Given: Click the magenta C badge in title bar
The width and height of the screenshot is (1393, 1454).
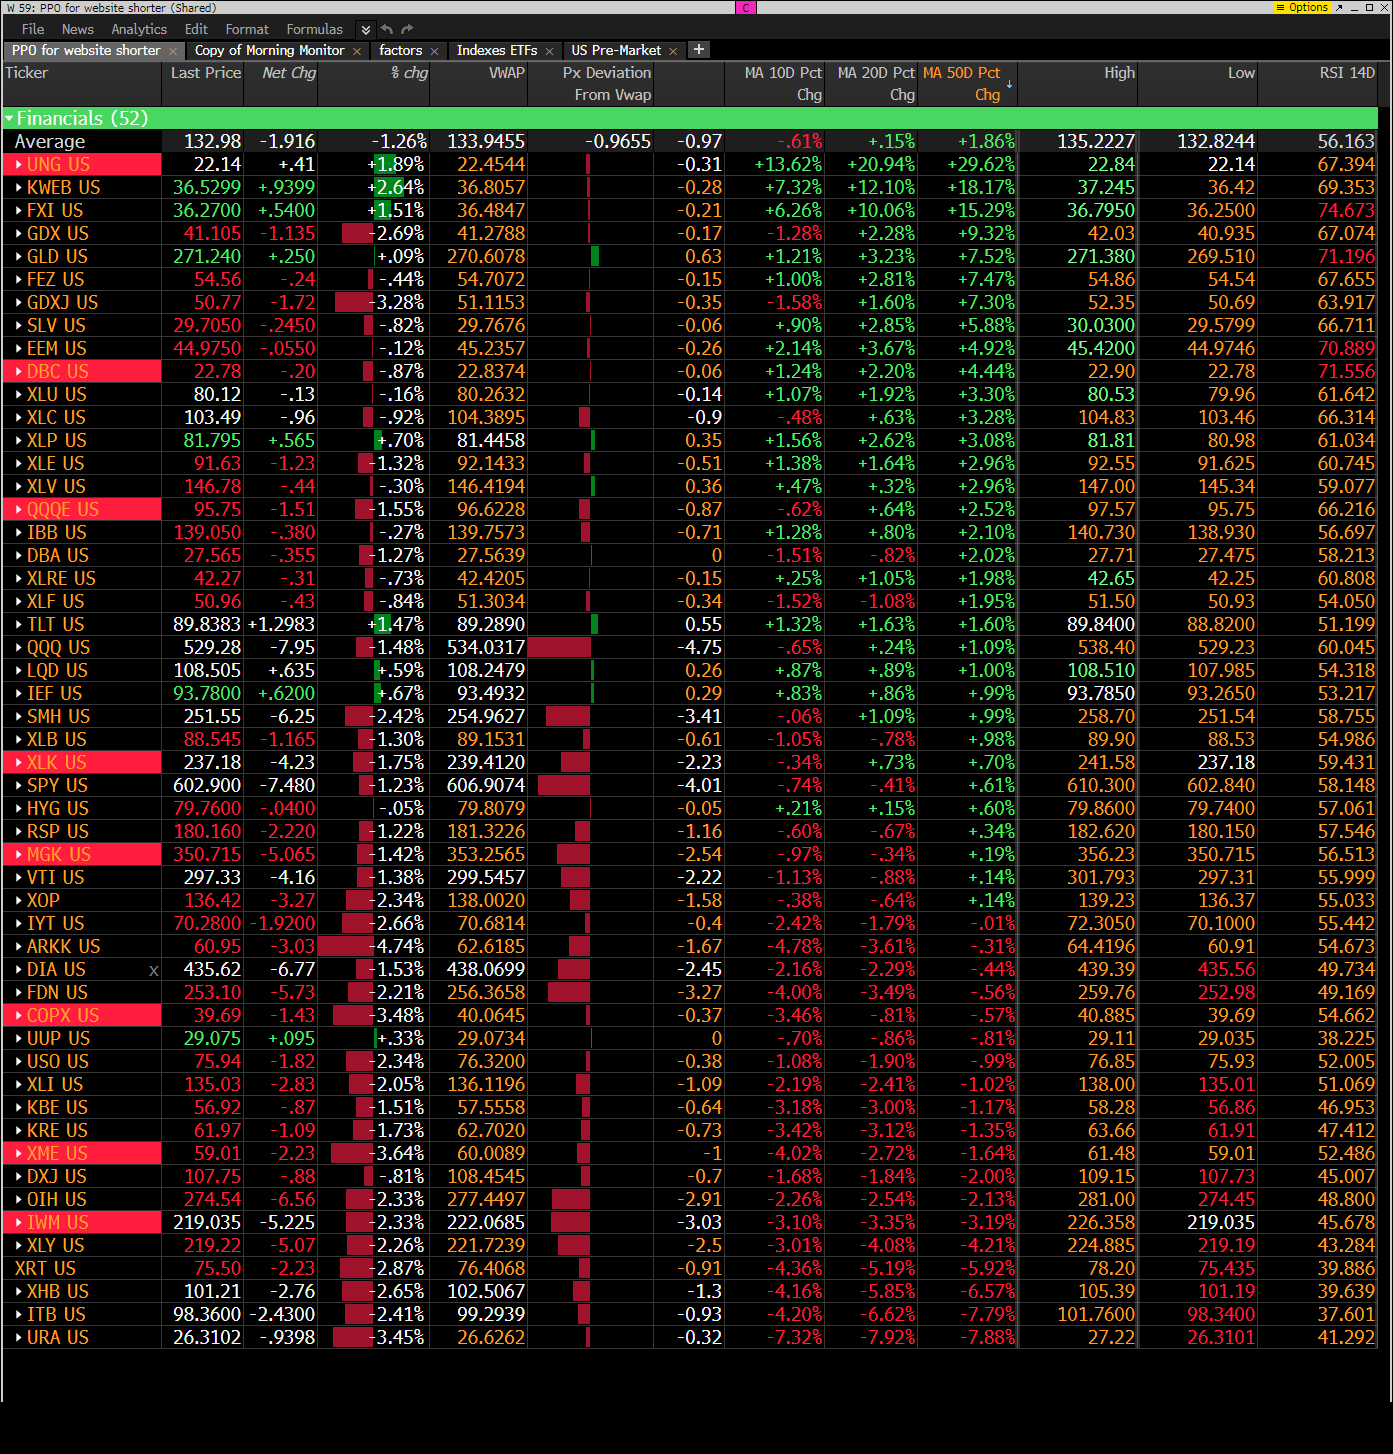Looking at the screenshot, I should (746, 7).
